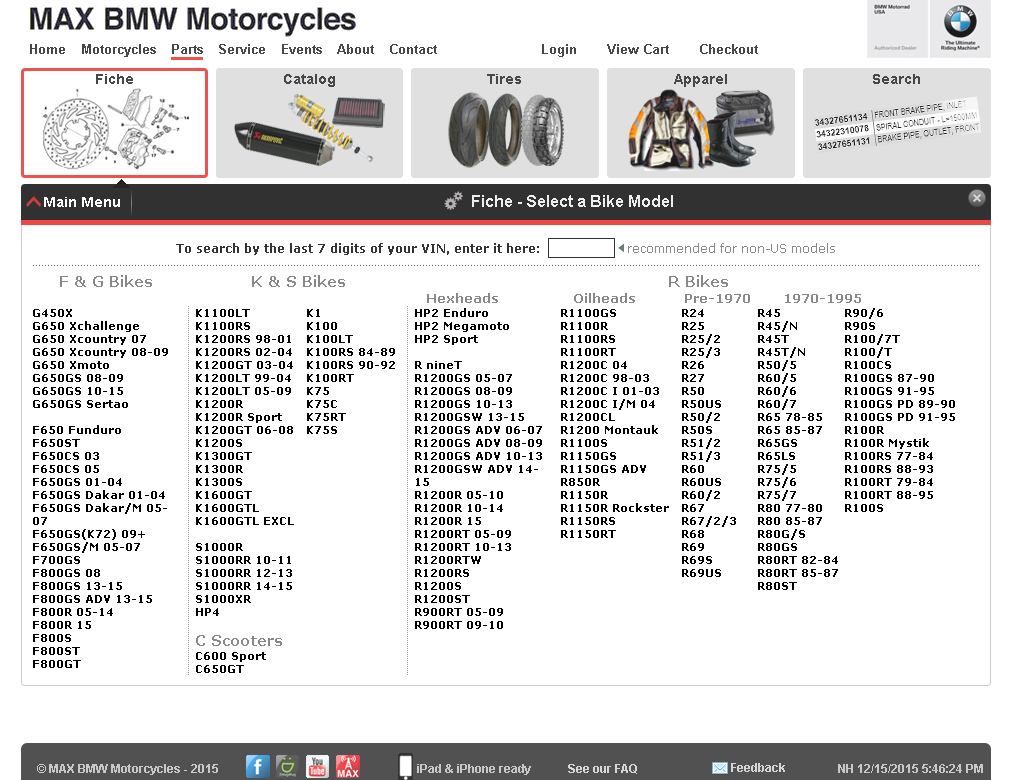Open the Facebook page icon

[257, 766]
